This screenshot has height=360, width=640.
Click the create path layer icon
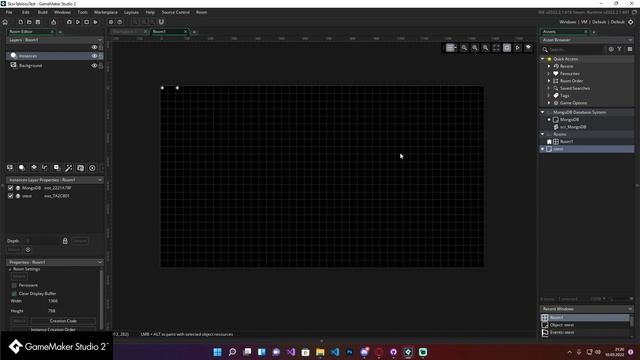(45, 168)
